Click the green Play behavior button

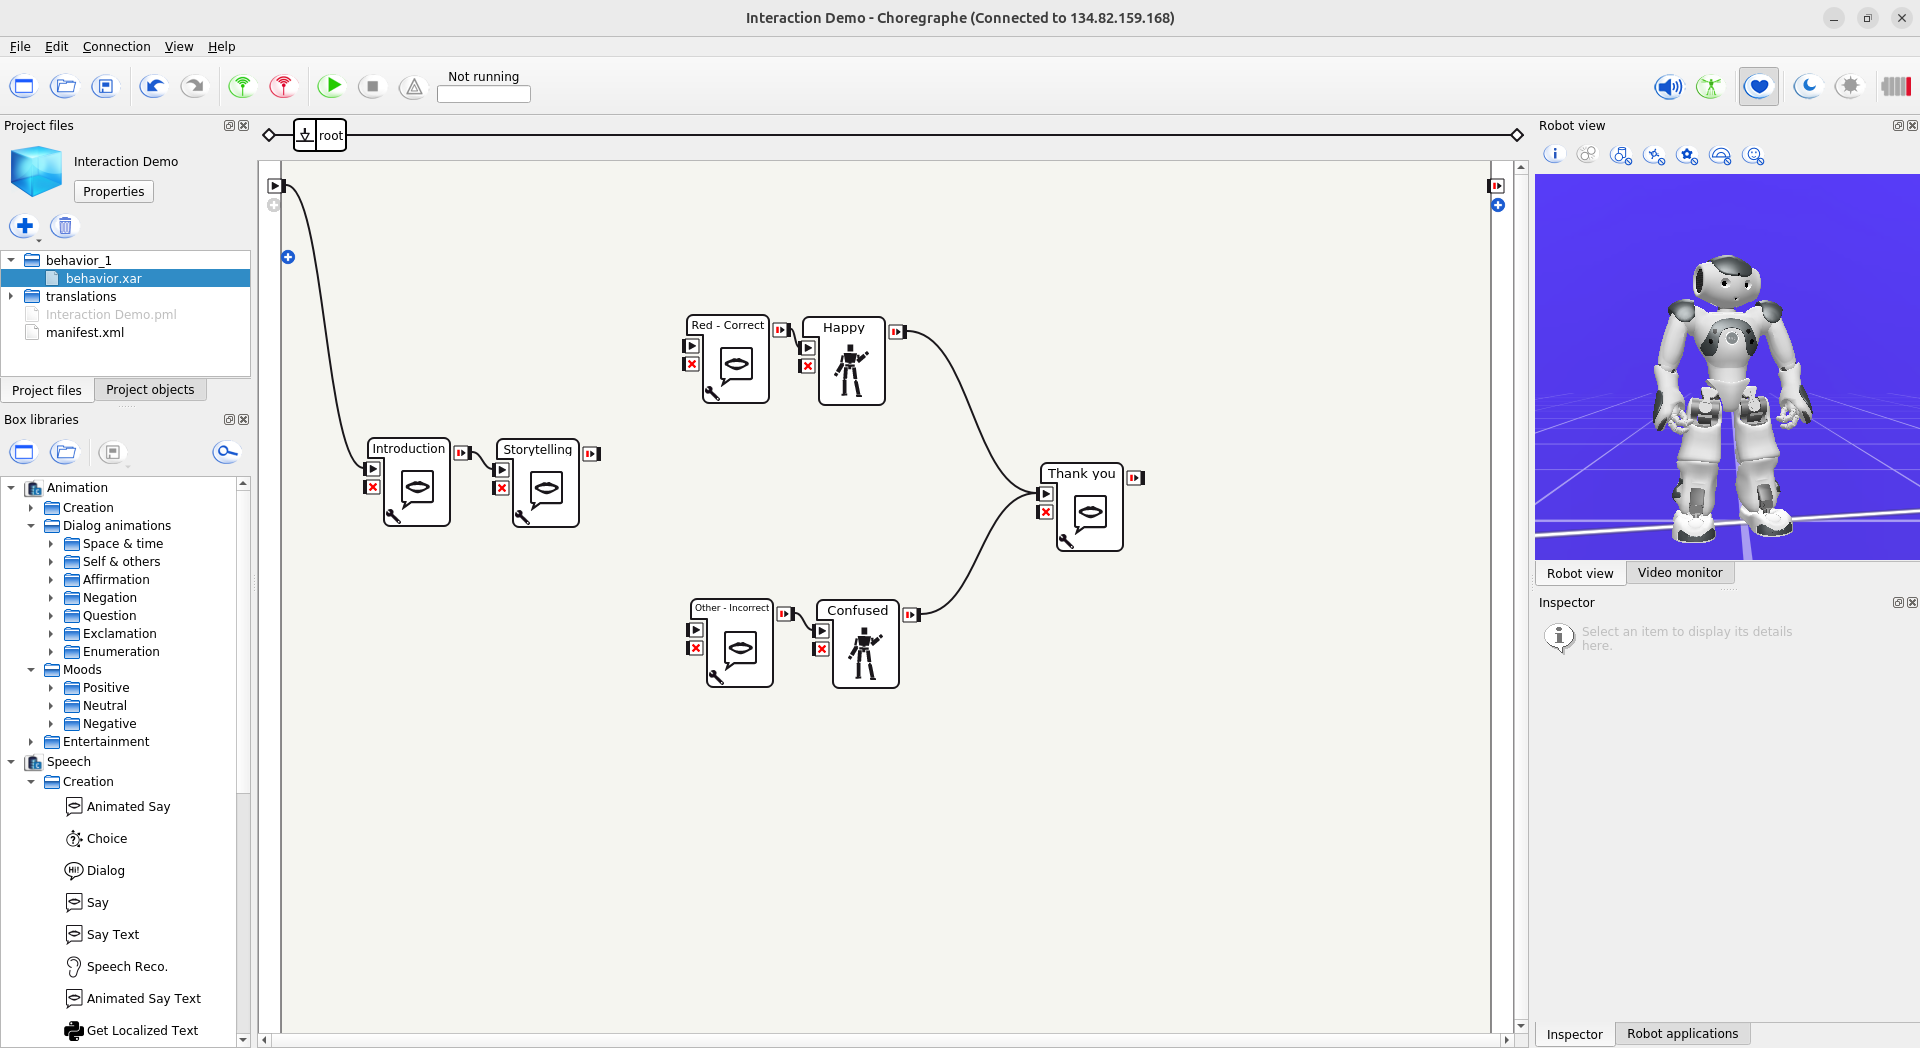[x=331, y=87]
